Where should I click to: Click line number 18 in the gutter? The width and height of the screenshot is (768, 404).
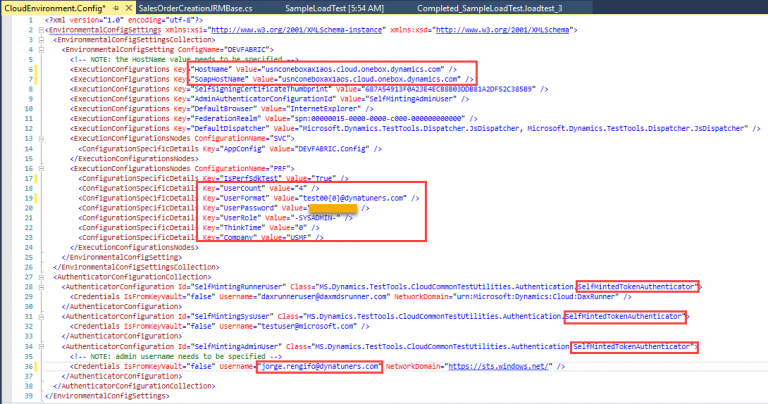coord(28,189)
